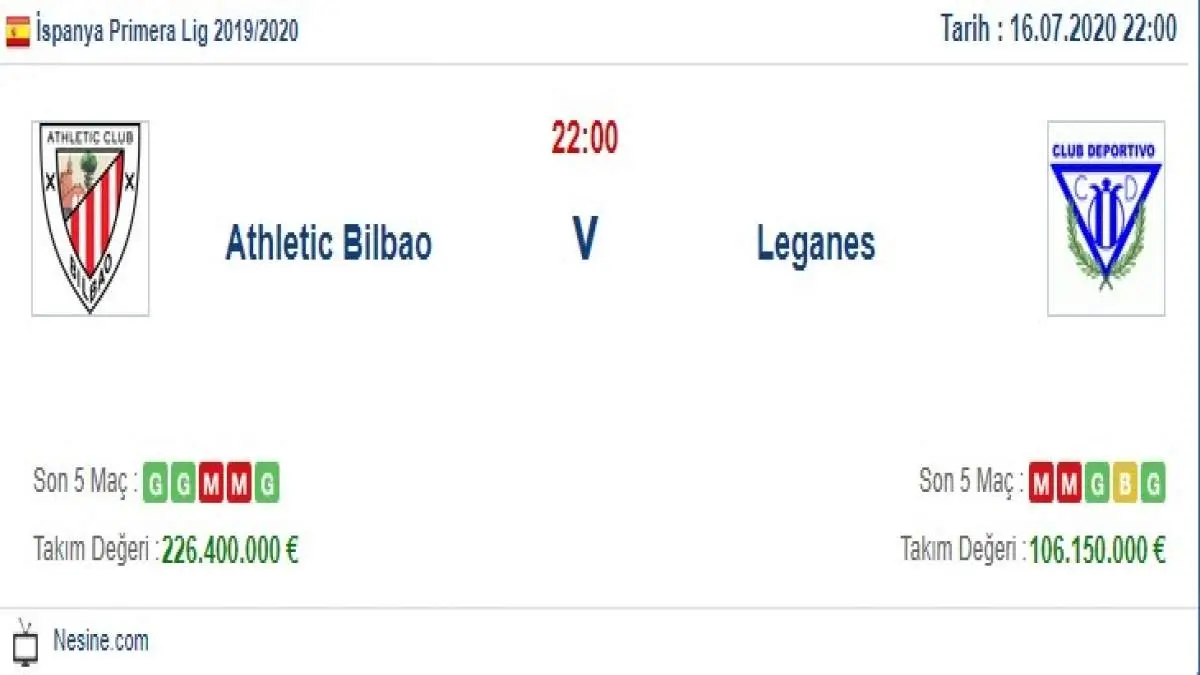Select Athletic Bilbao's fifth form badge, green G
This screenshot has height=675, width=1200.
tap(266, 484)
